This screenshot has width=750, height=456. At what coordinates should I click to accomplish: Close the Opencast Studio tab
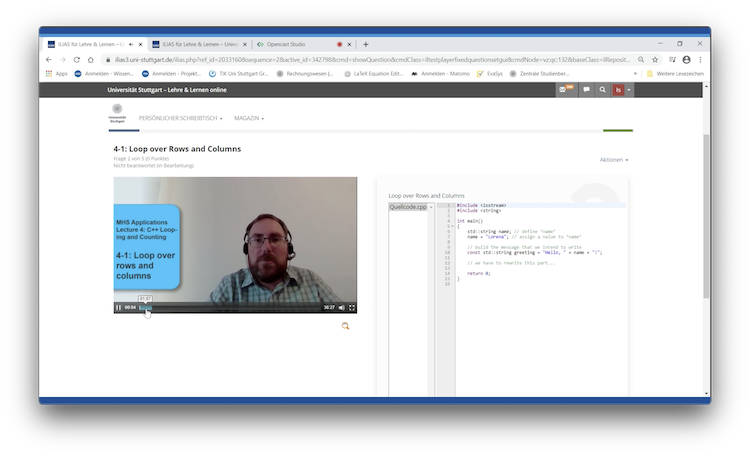coord(349,44)
